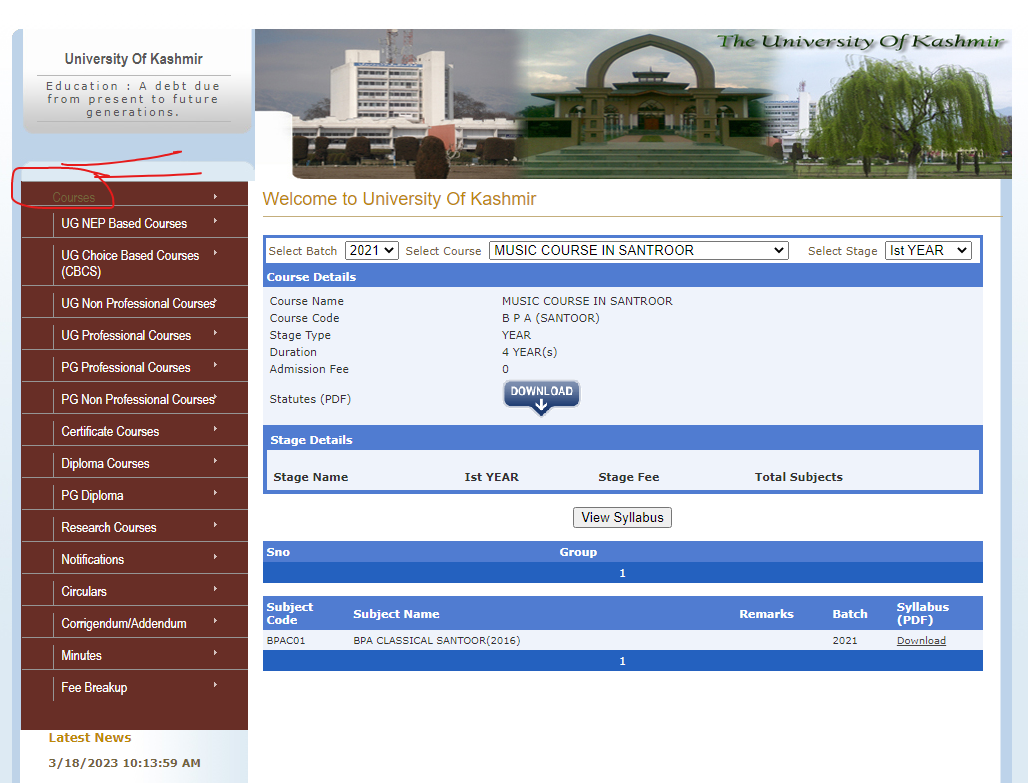
Task: Open the Select Batch 2021 dropdown
Action: 372,251
